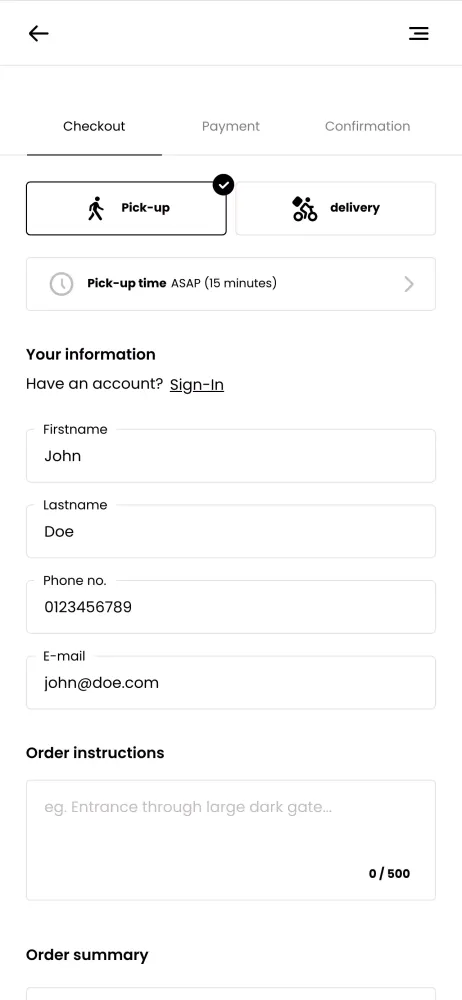Click the walking person pick-up icon
Image resolution: width=462 pixels, height=1000 pixels.
tap(96, 209)
